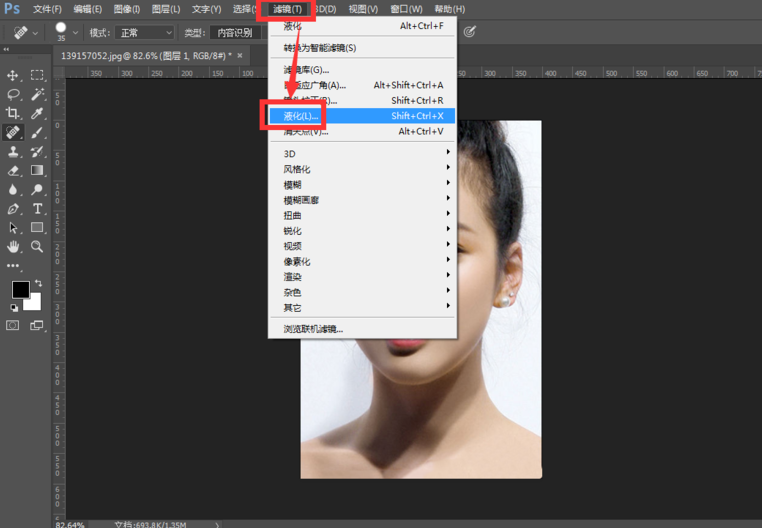This screenshot has height=528, width=762.
Task: Set the black foreground color swatch
Action: (x=19, y=288)
